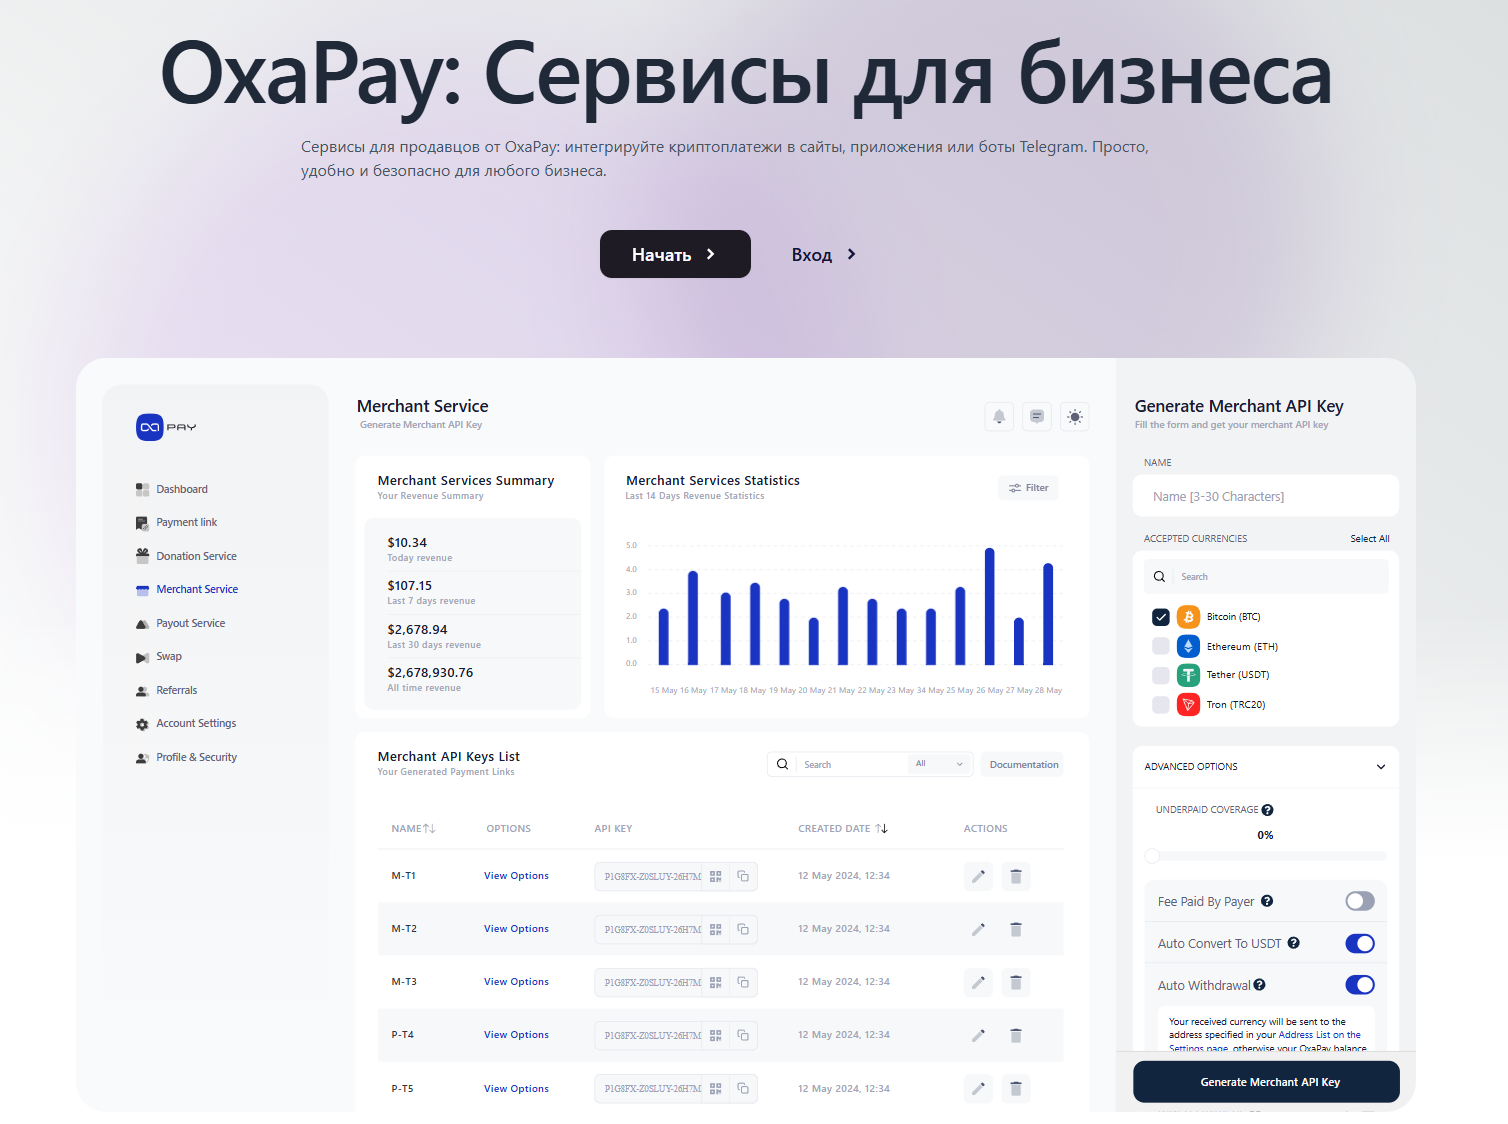Open the messages chat icon
This screenshot has width=1508, height=1124.
(1037, 417)
